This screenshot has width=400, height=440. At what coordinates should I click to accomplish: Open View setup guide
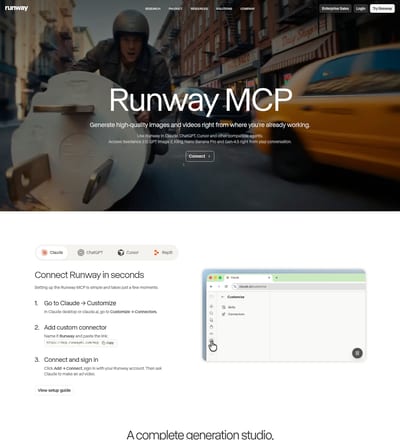tap(54, 390)
